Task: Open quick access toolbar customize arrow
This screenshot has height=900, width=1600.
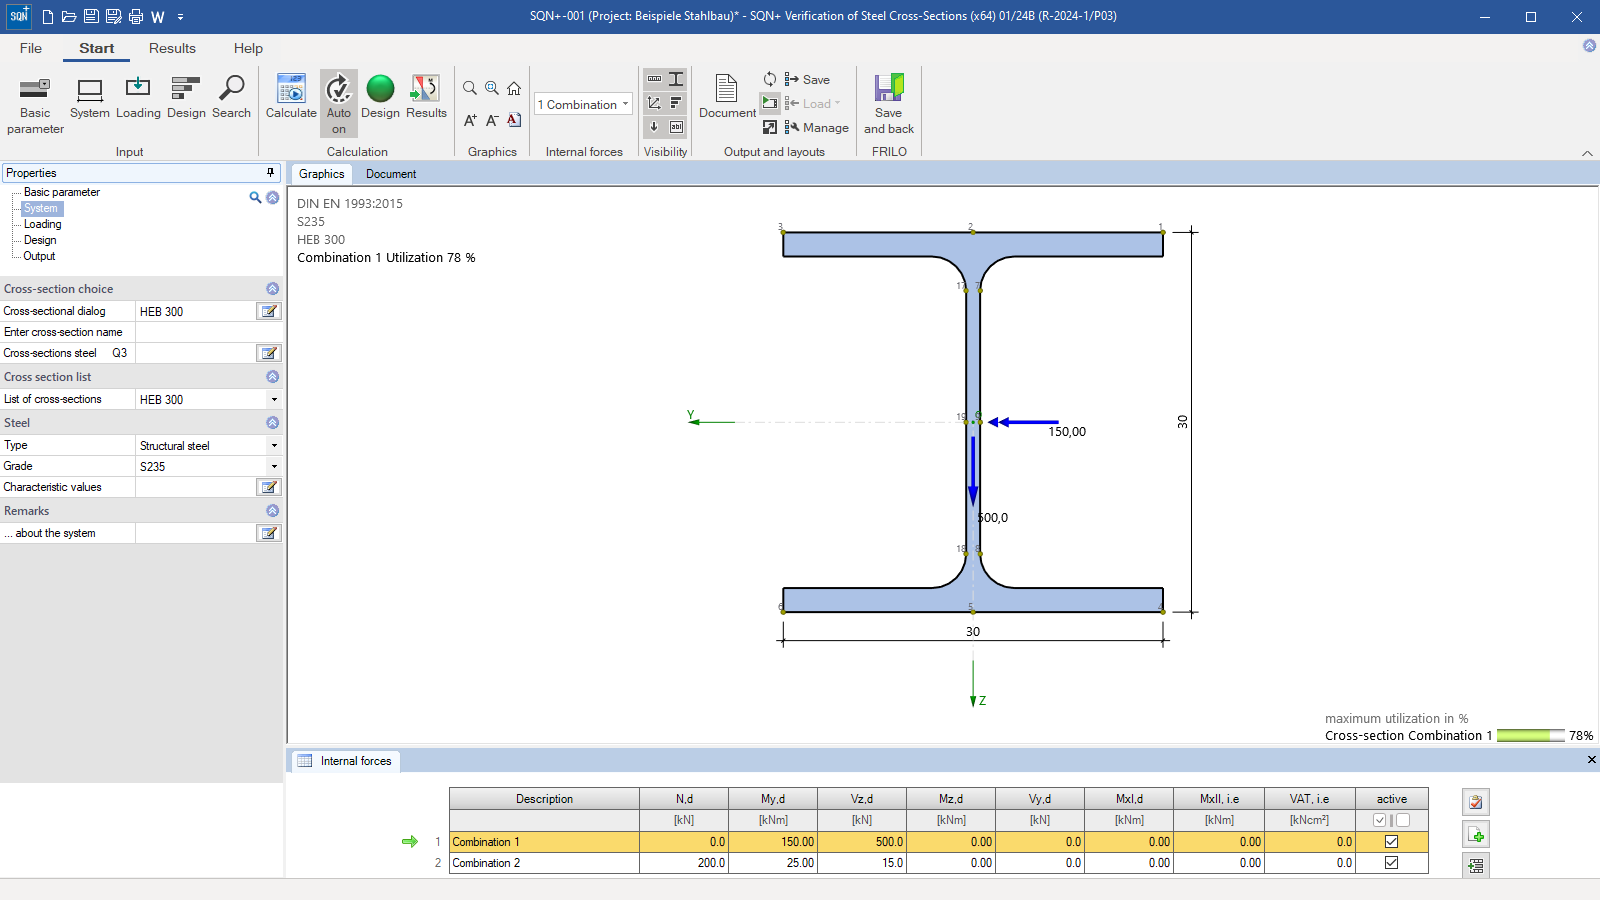Action: click(180, 17)
